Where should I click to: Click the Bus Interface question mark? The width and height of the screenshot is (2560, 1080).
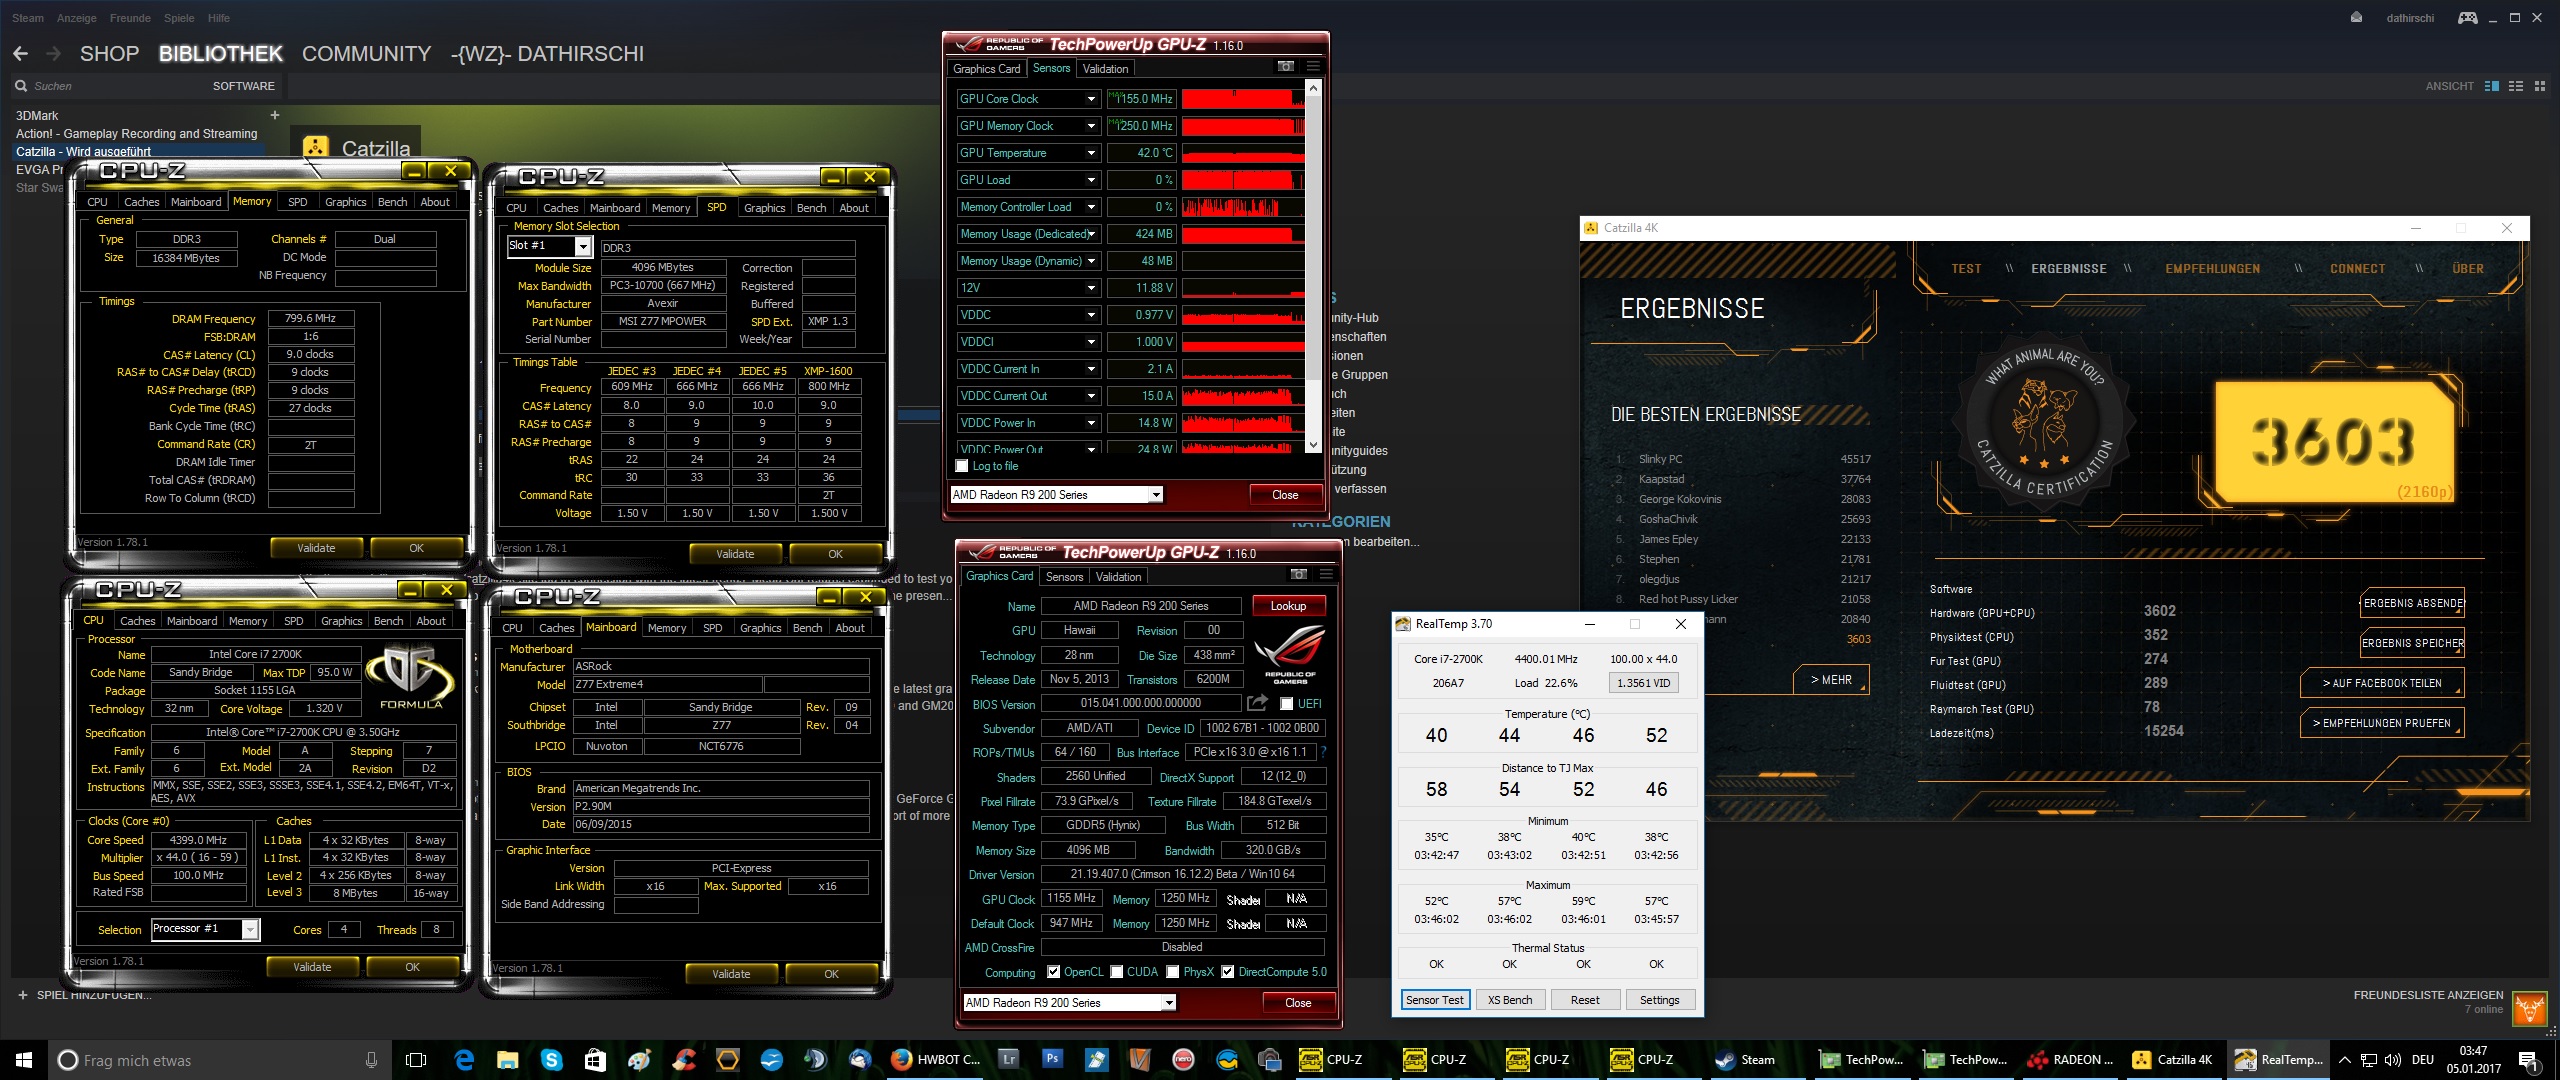tap(1323, 752)
